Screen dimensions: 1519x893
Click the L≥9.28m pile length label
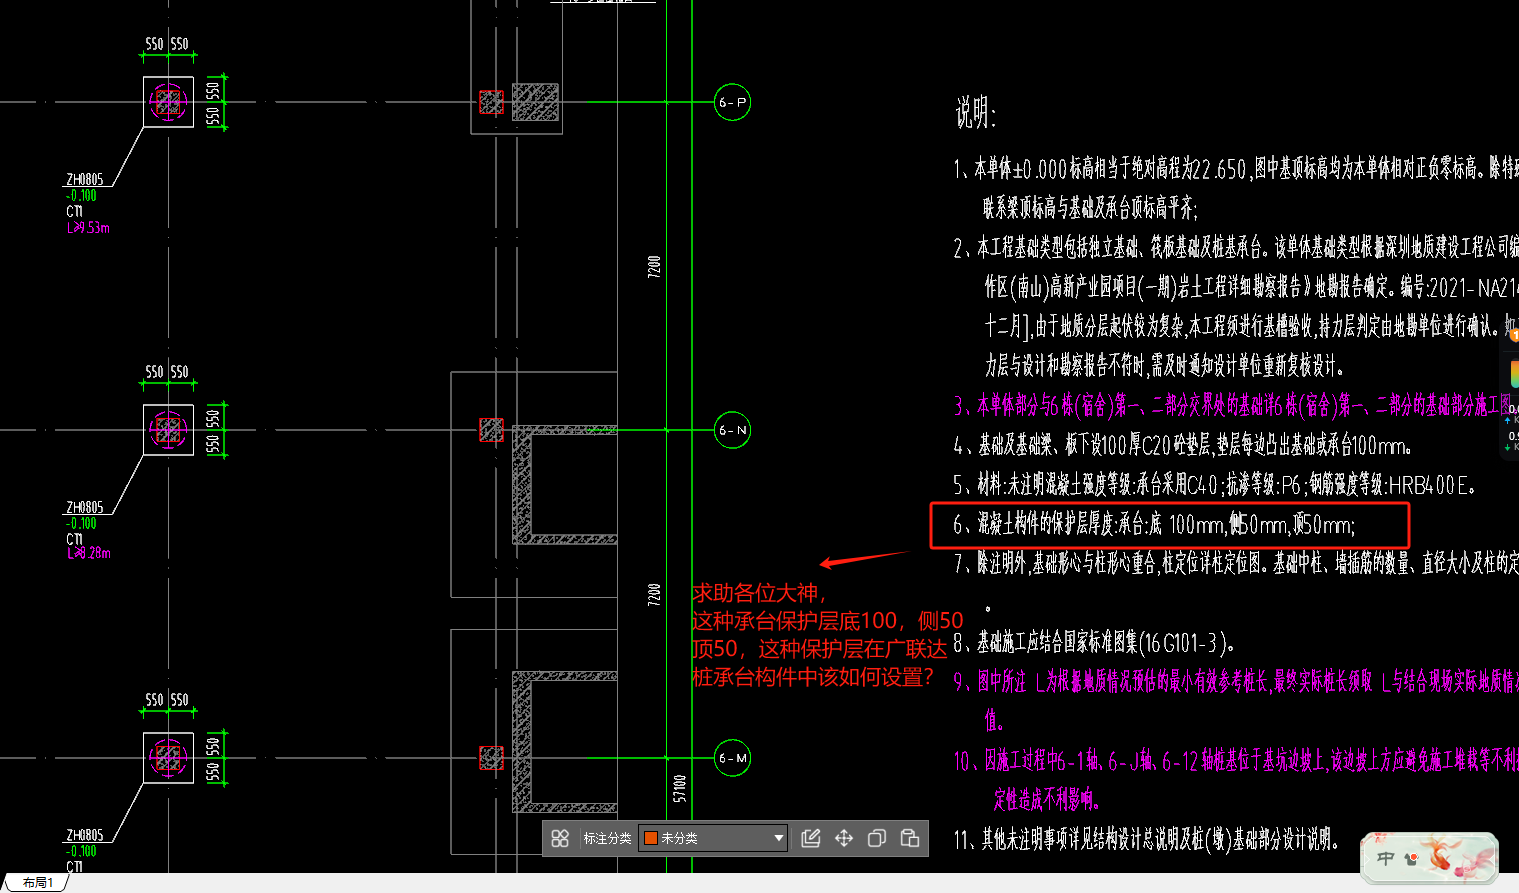[88, 553]
